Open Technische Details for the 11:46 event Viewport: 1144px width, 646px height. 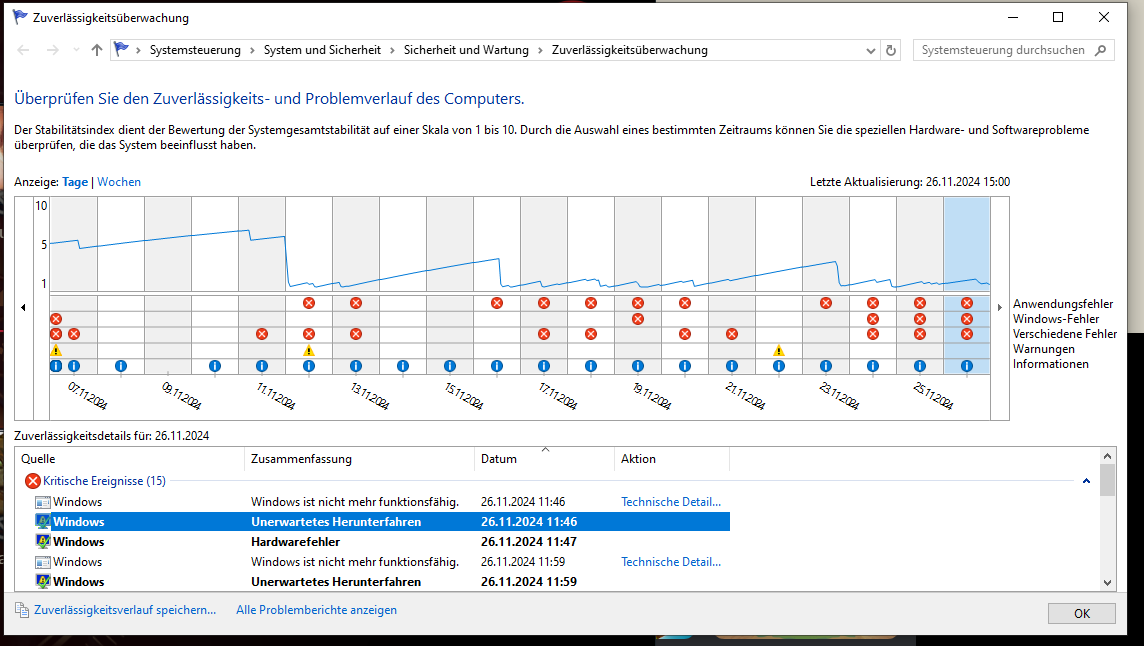click(x=670, y=501)
